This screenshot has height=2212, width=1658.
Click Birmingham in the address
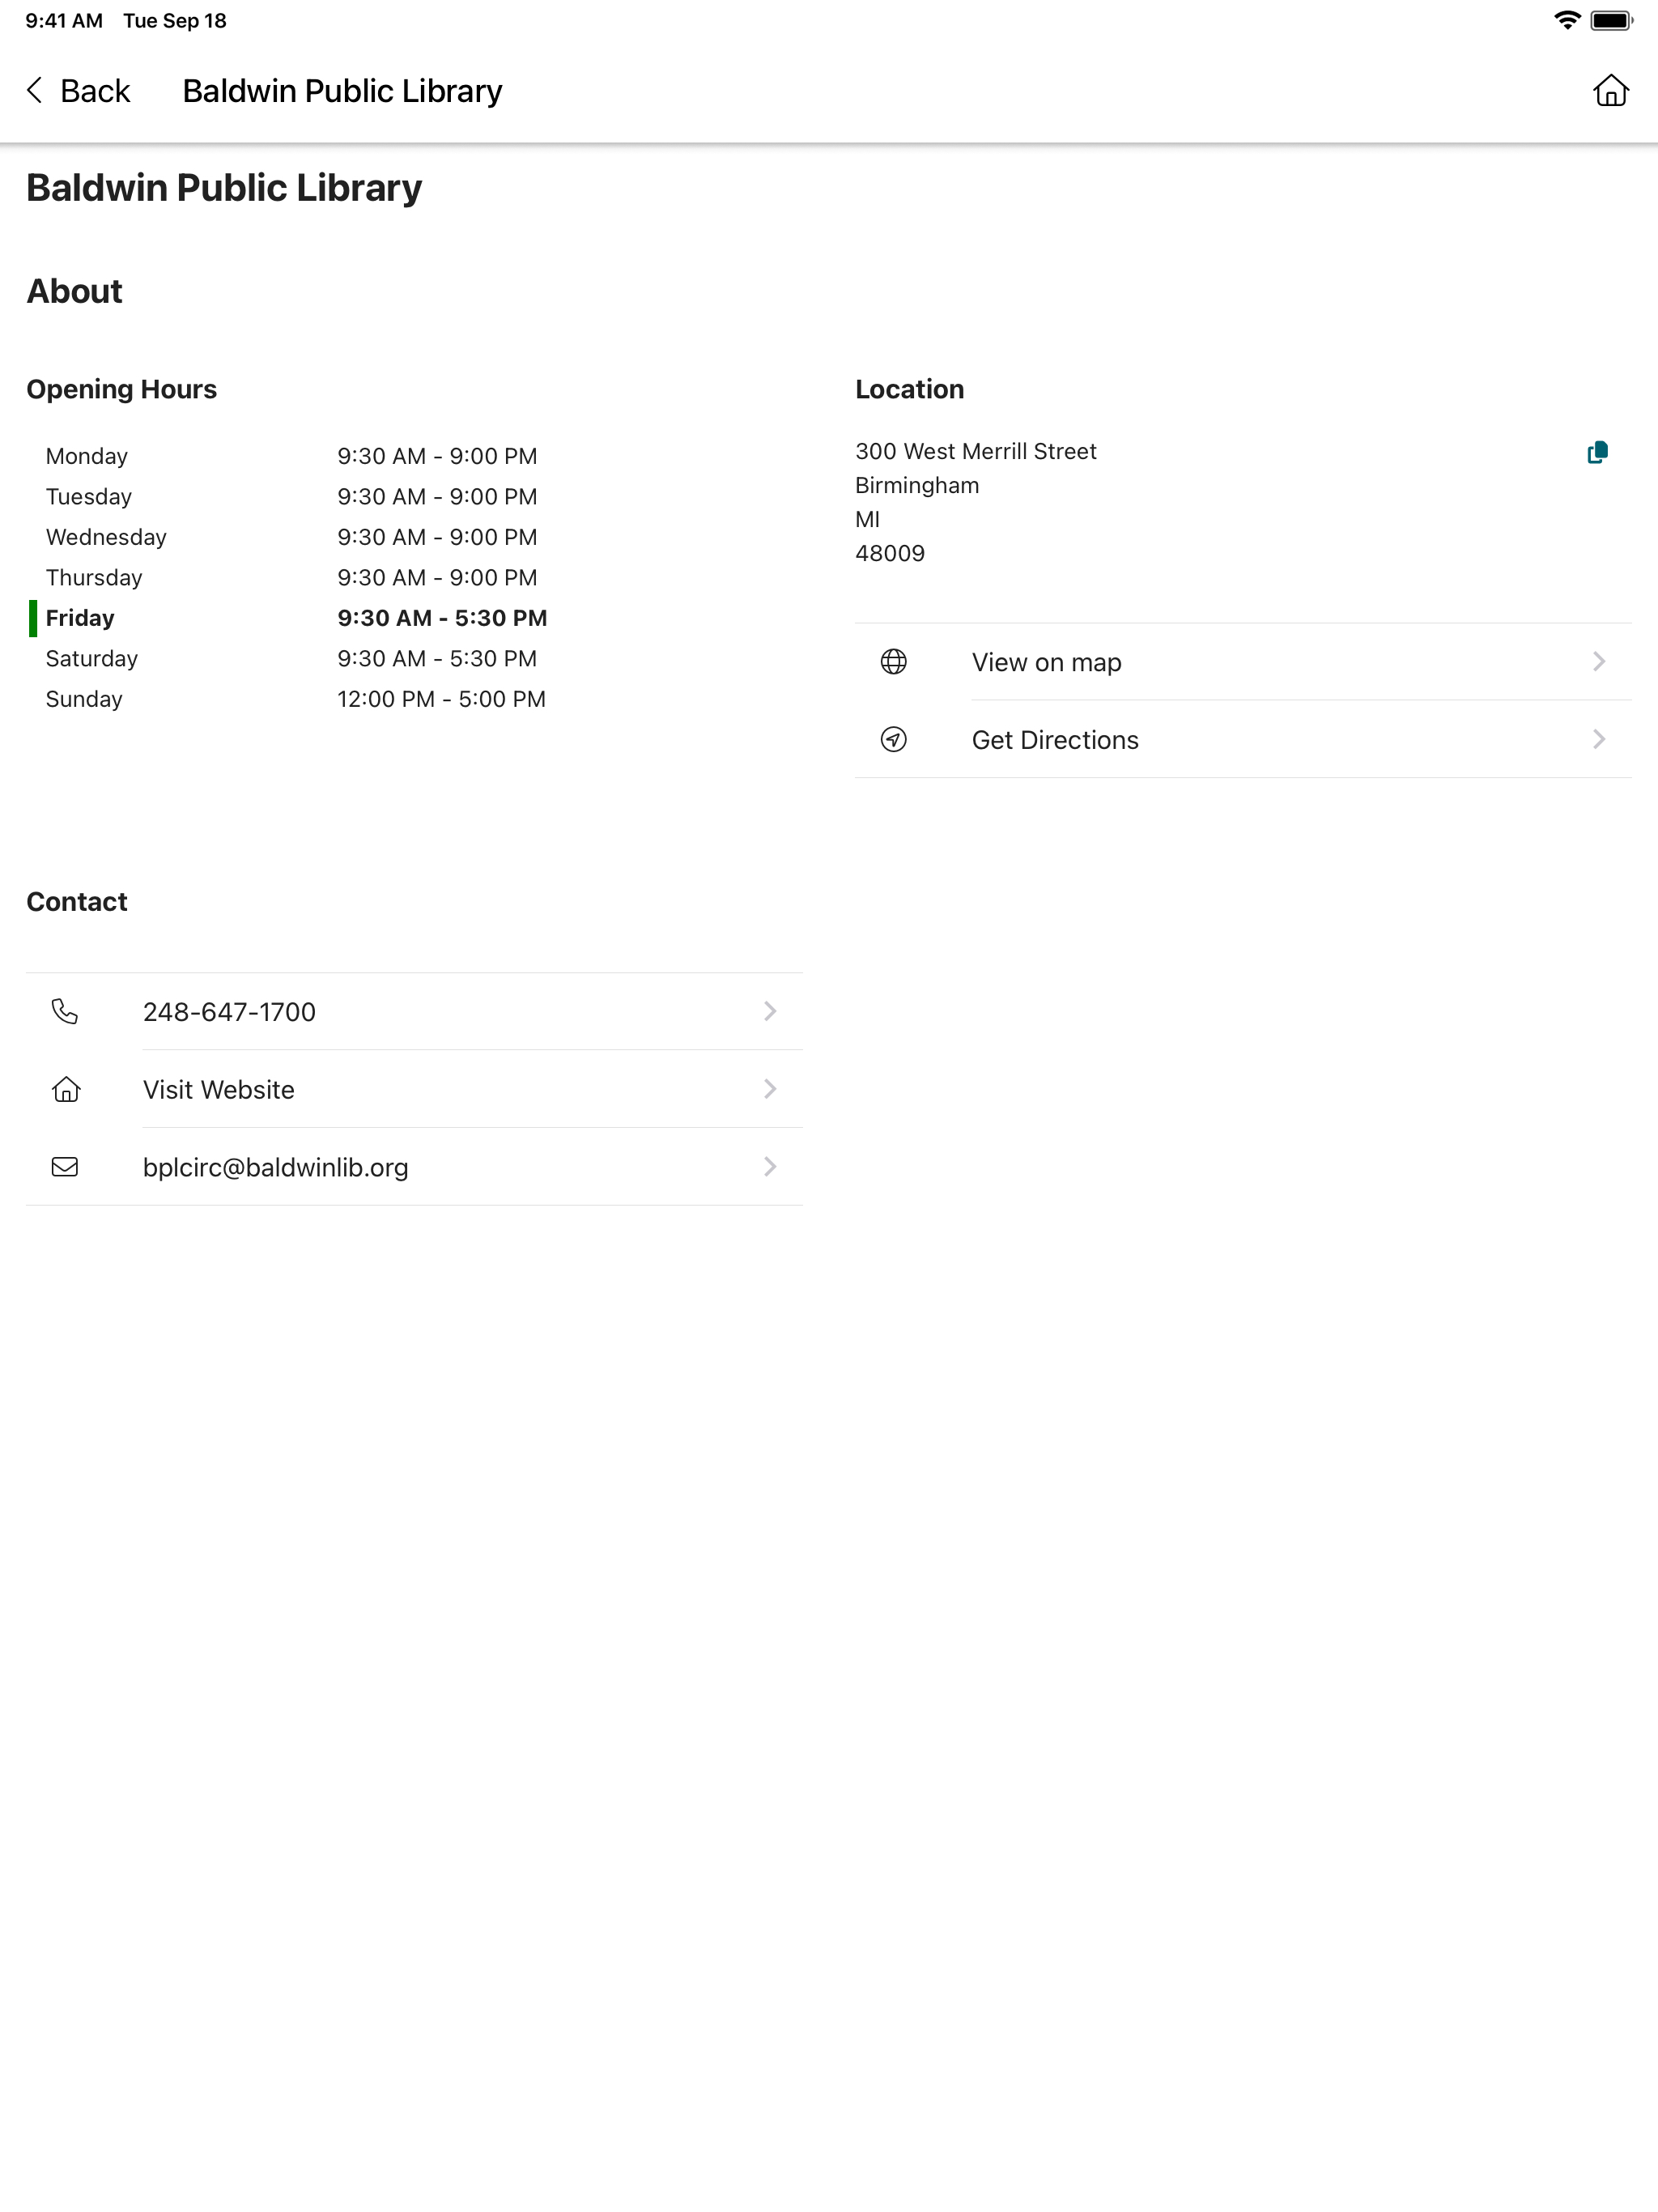[917, 486]
